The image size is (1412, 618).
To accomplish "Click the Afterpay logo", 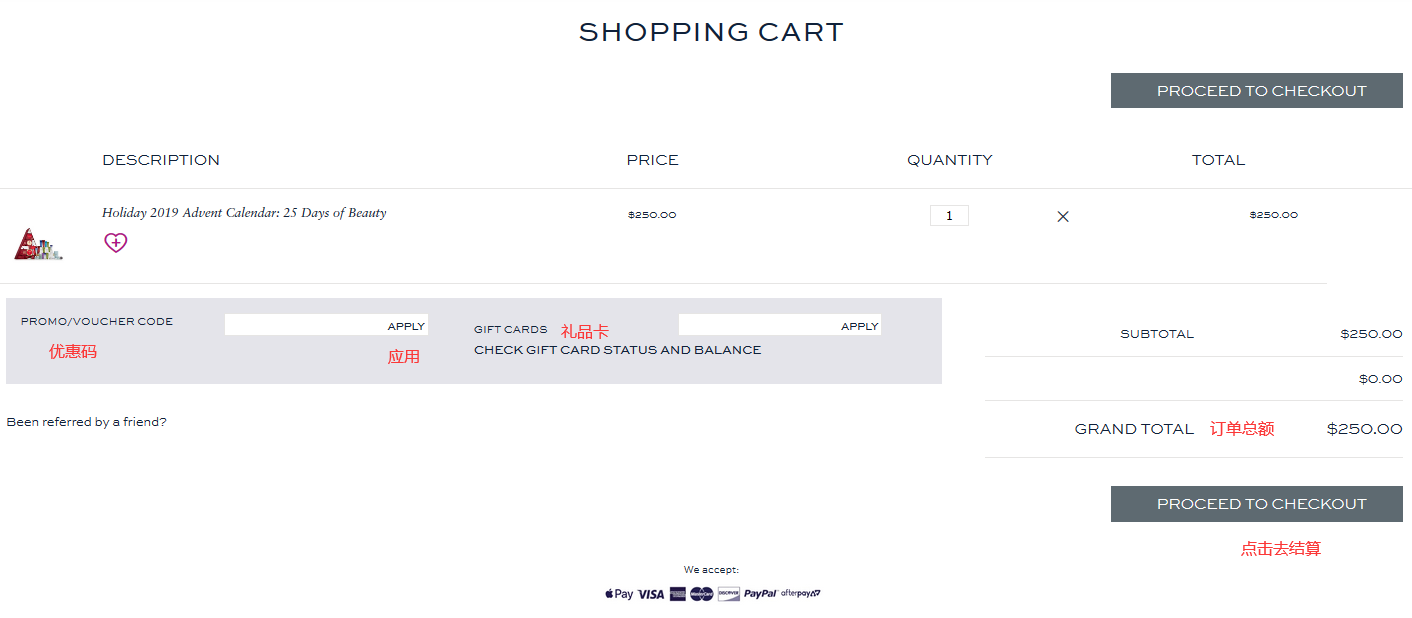I will point(801,594).
